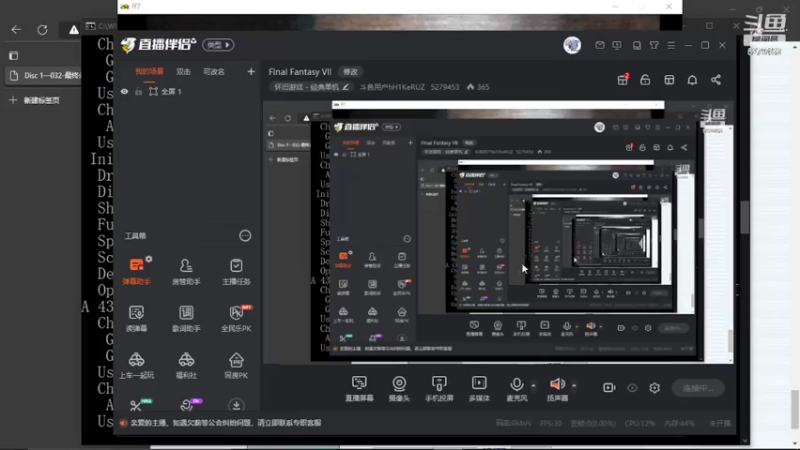This screenshot has height=450, width=800.
Task: Toggle lock for 全屏 1 source
Action: [x=138, y=91]
